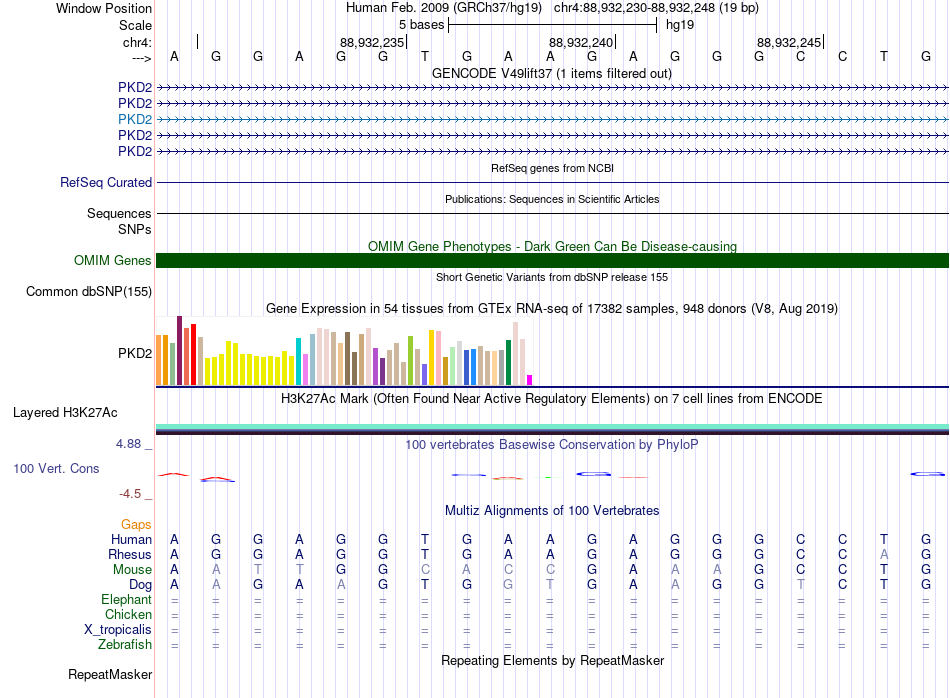Click the Multiz Alignments of 100 Vertebrates title
The width and height of the screenshot is (950, 698).
tap(552, 510)
